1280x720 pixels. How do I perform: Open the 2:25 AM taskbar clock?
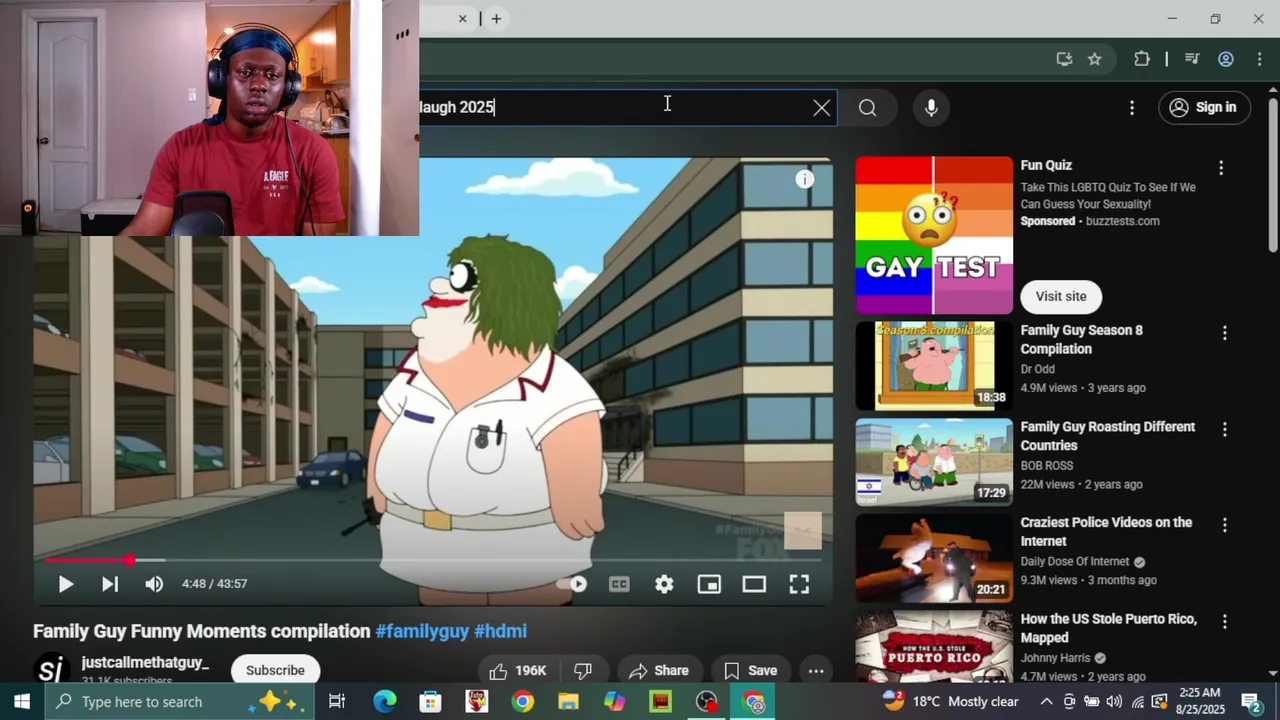[x=1200, y=701]
